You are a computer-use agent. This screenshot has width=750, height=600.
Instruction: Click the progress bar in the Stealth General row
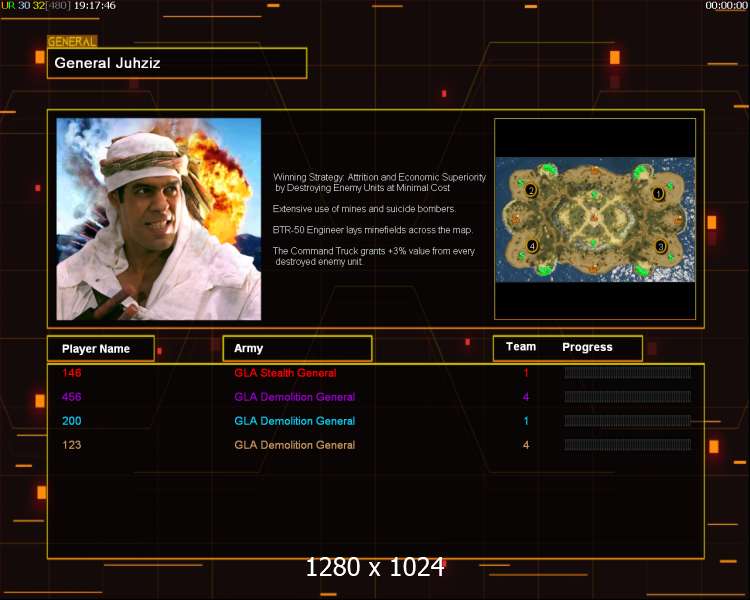click(628, 373)
